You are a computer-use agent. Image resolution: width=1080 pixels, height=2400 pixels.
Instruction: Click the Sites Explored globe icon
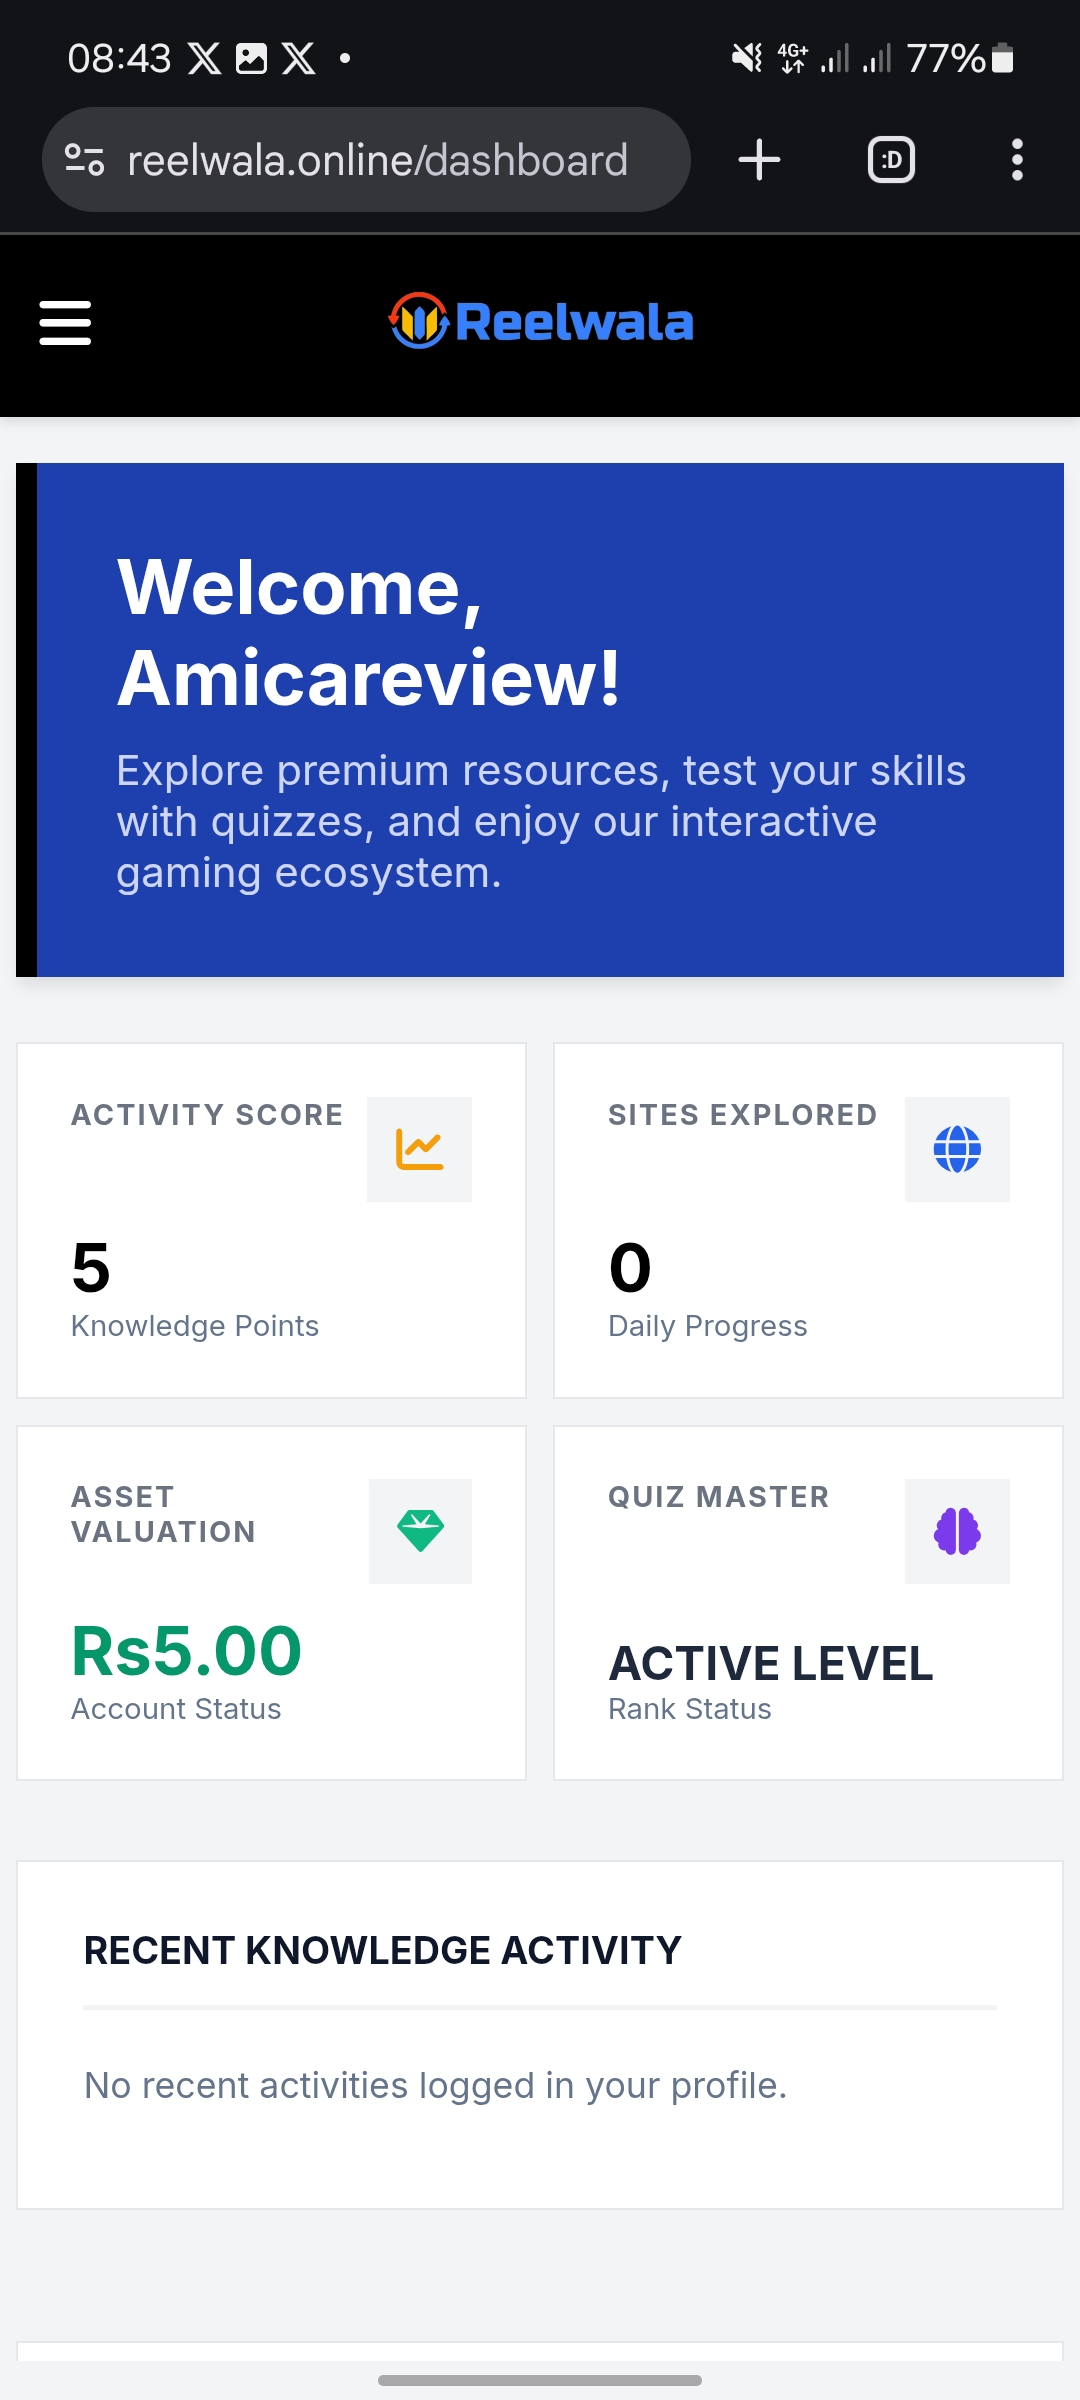(957, 1149)
